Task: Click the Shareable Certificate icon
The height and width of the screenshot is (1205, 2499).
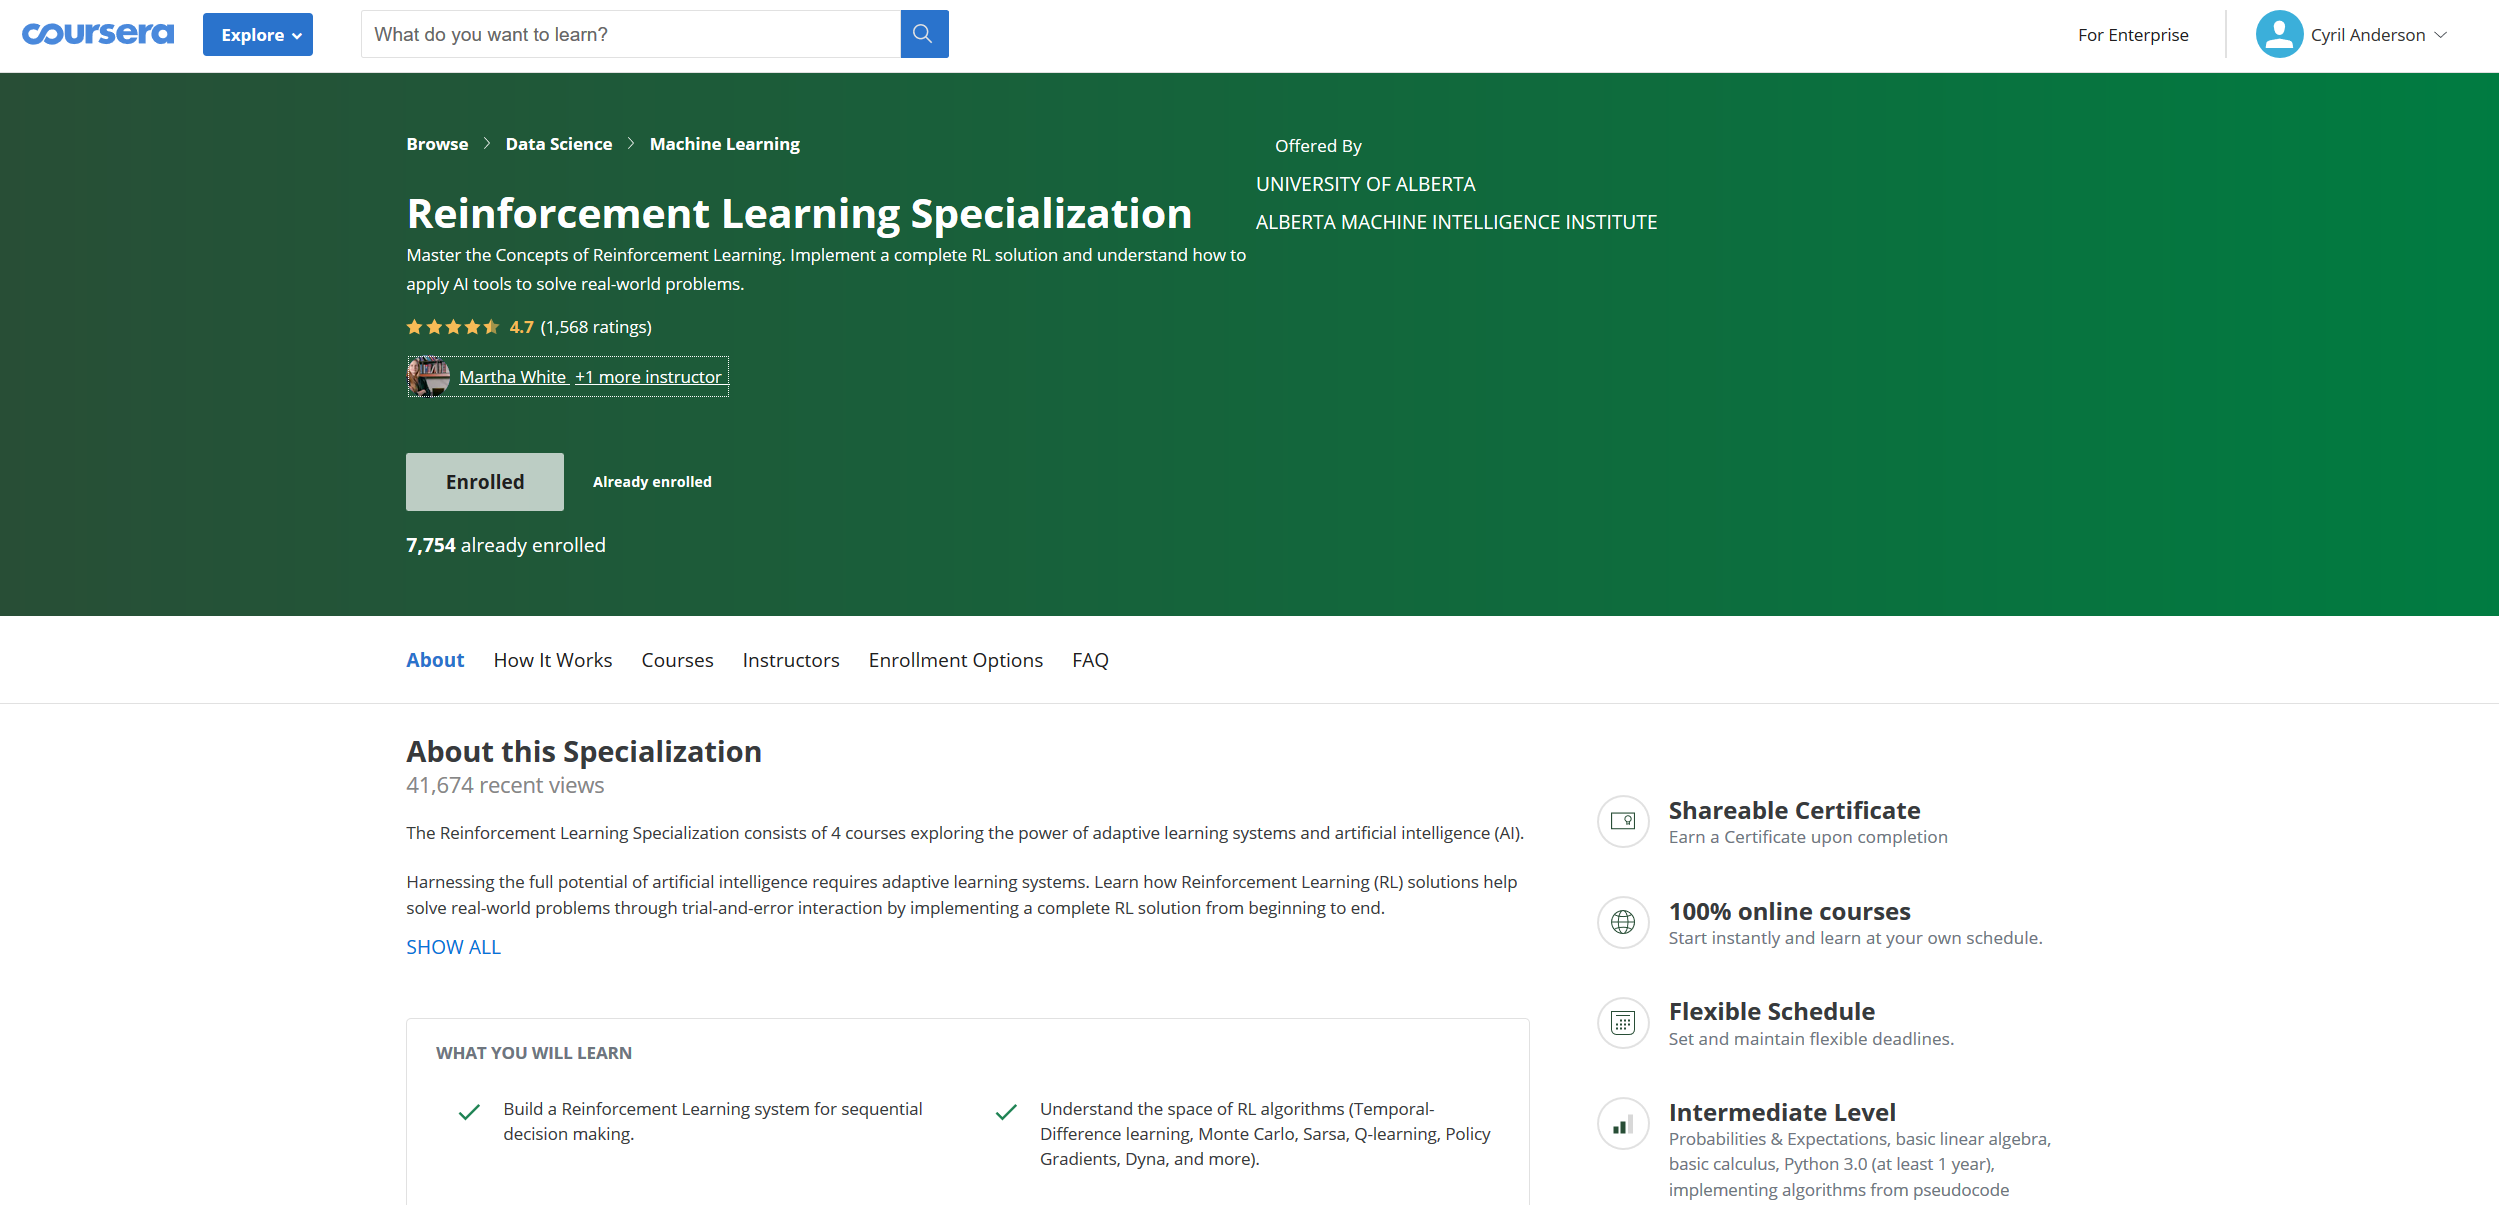Action: point(1623,821)
